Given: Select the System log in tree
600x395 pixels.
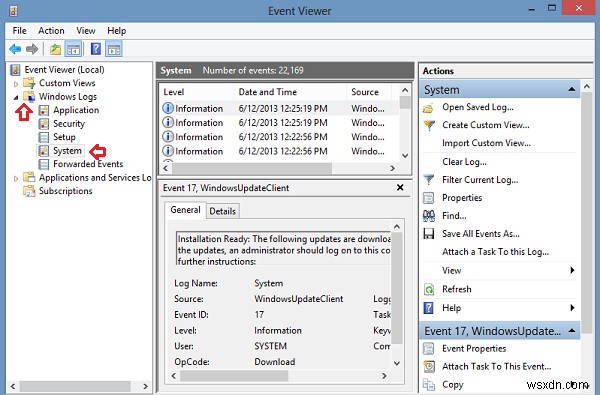Looking at the screenshot, I should [67, 151].
